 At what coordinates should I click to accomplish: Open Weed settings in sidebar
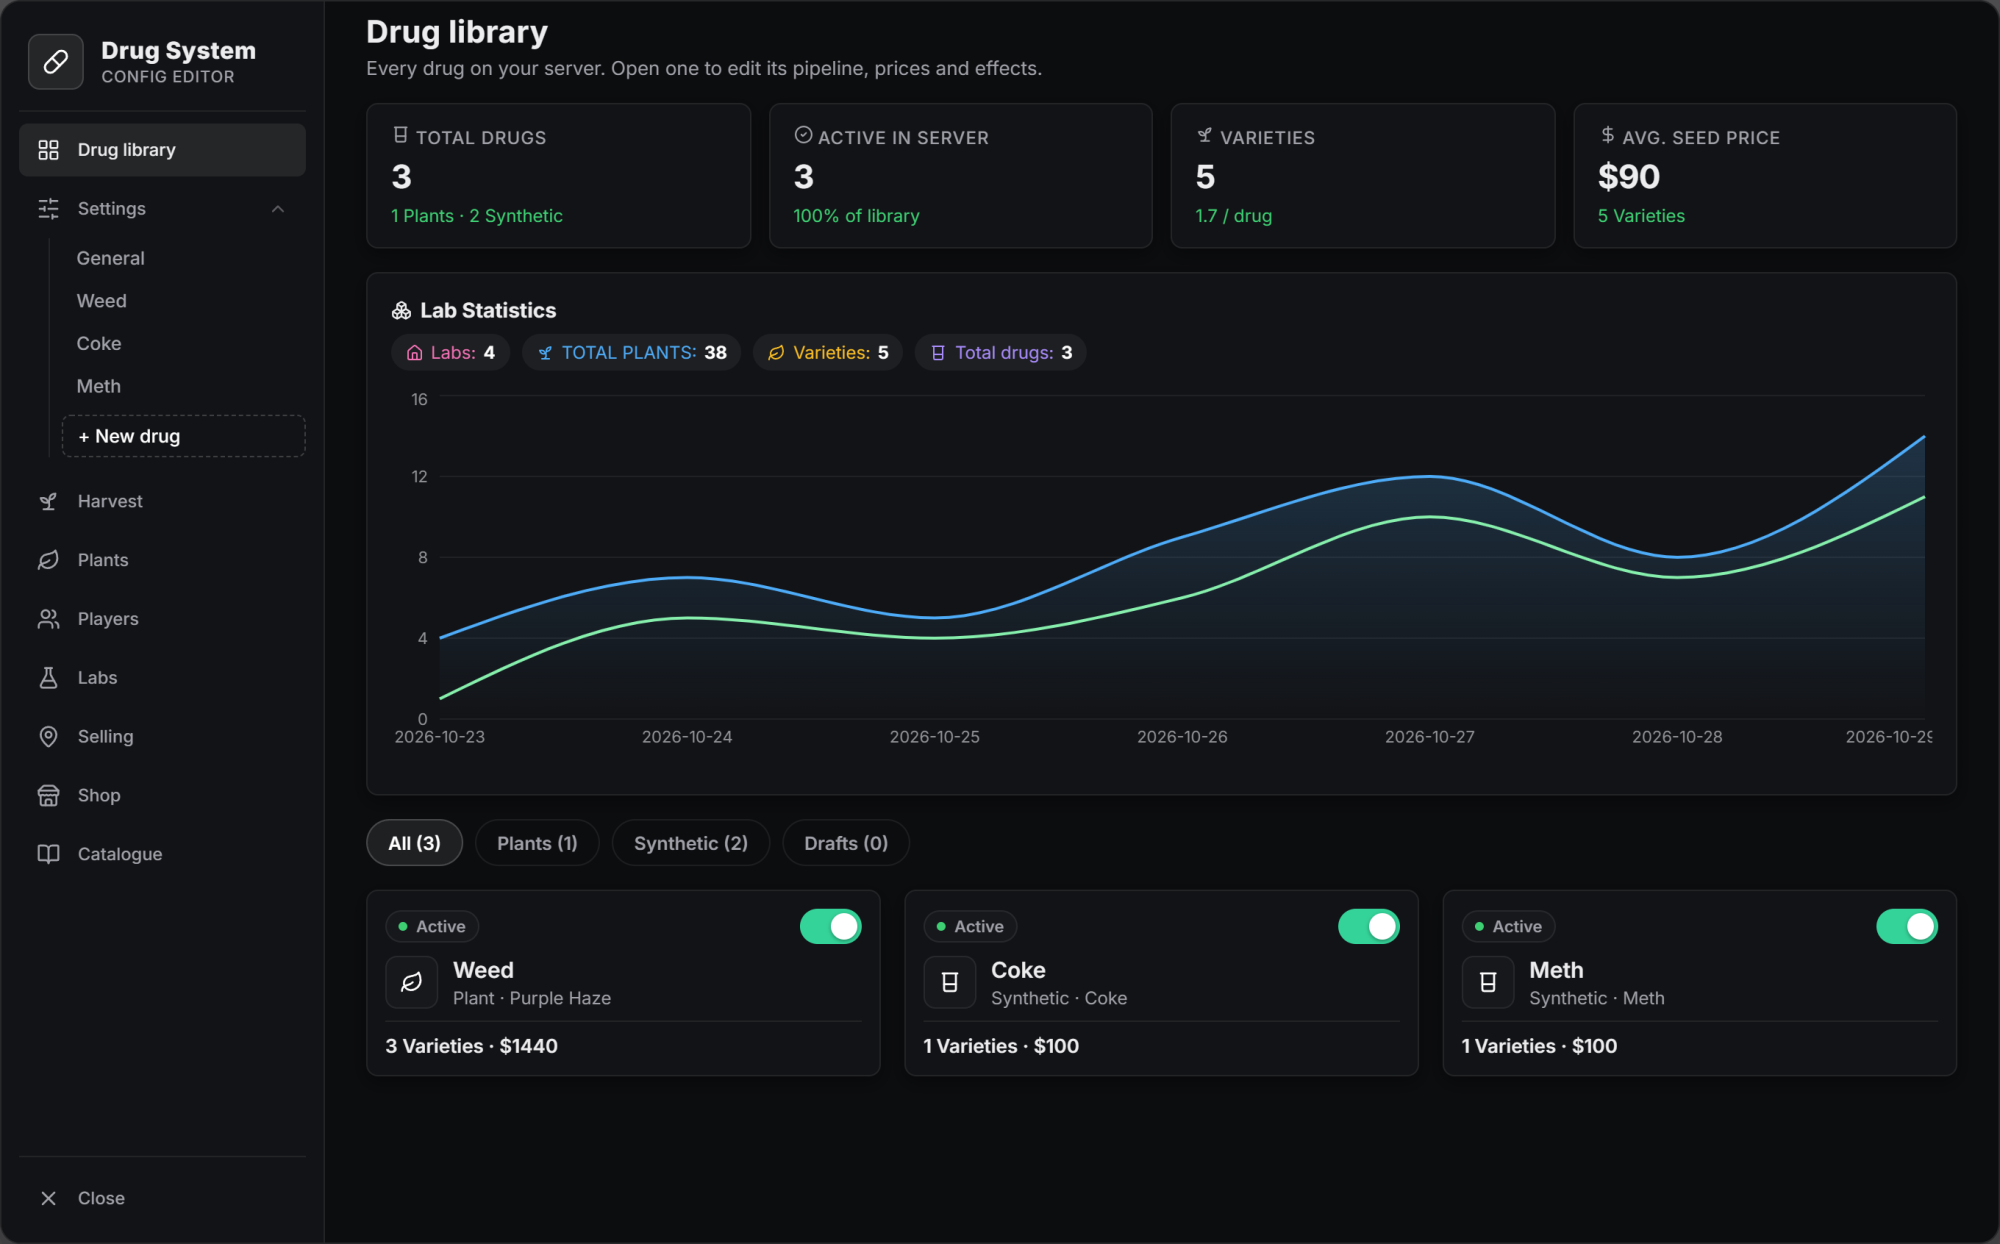[102, 301]
